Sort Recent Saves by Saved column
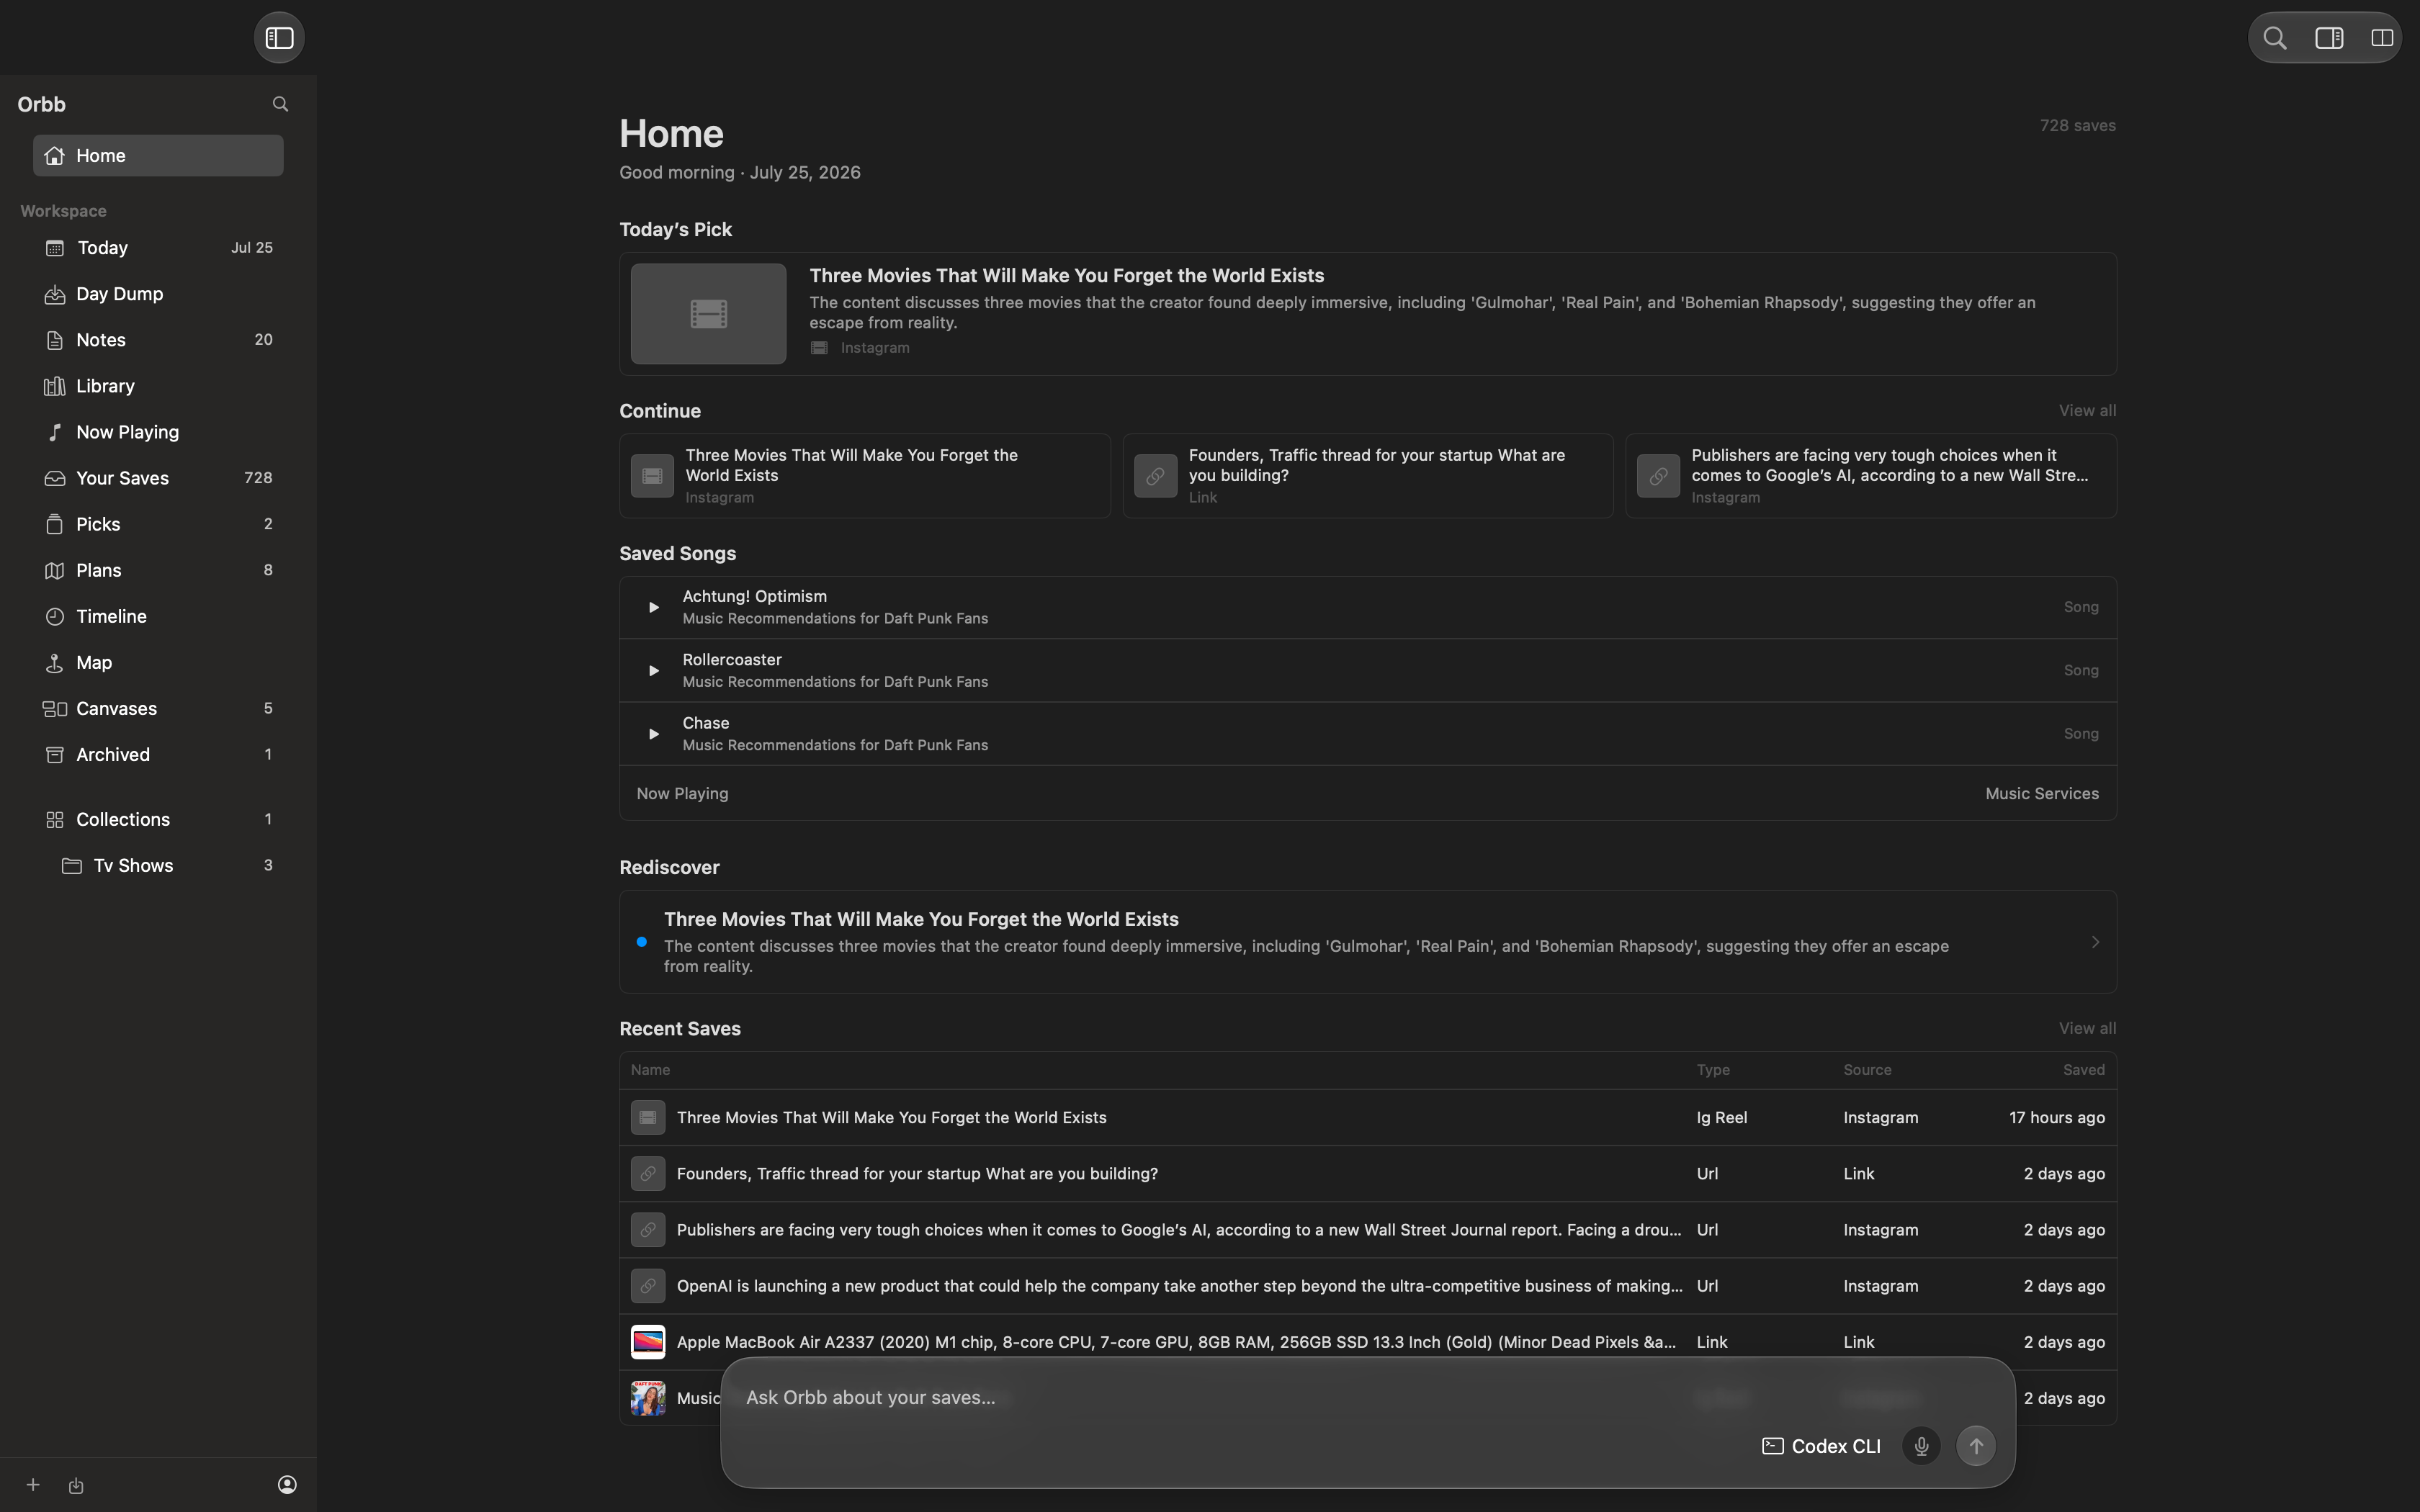 [2084, 1070]
